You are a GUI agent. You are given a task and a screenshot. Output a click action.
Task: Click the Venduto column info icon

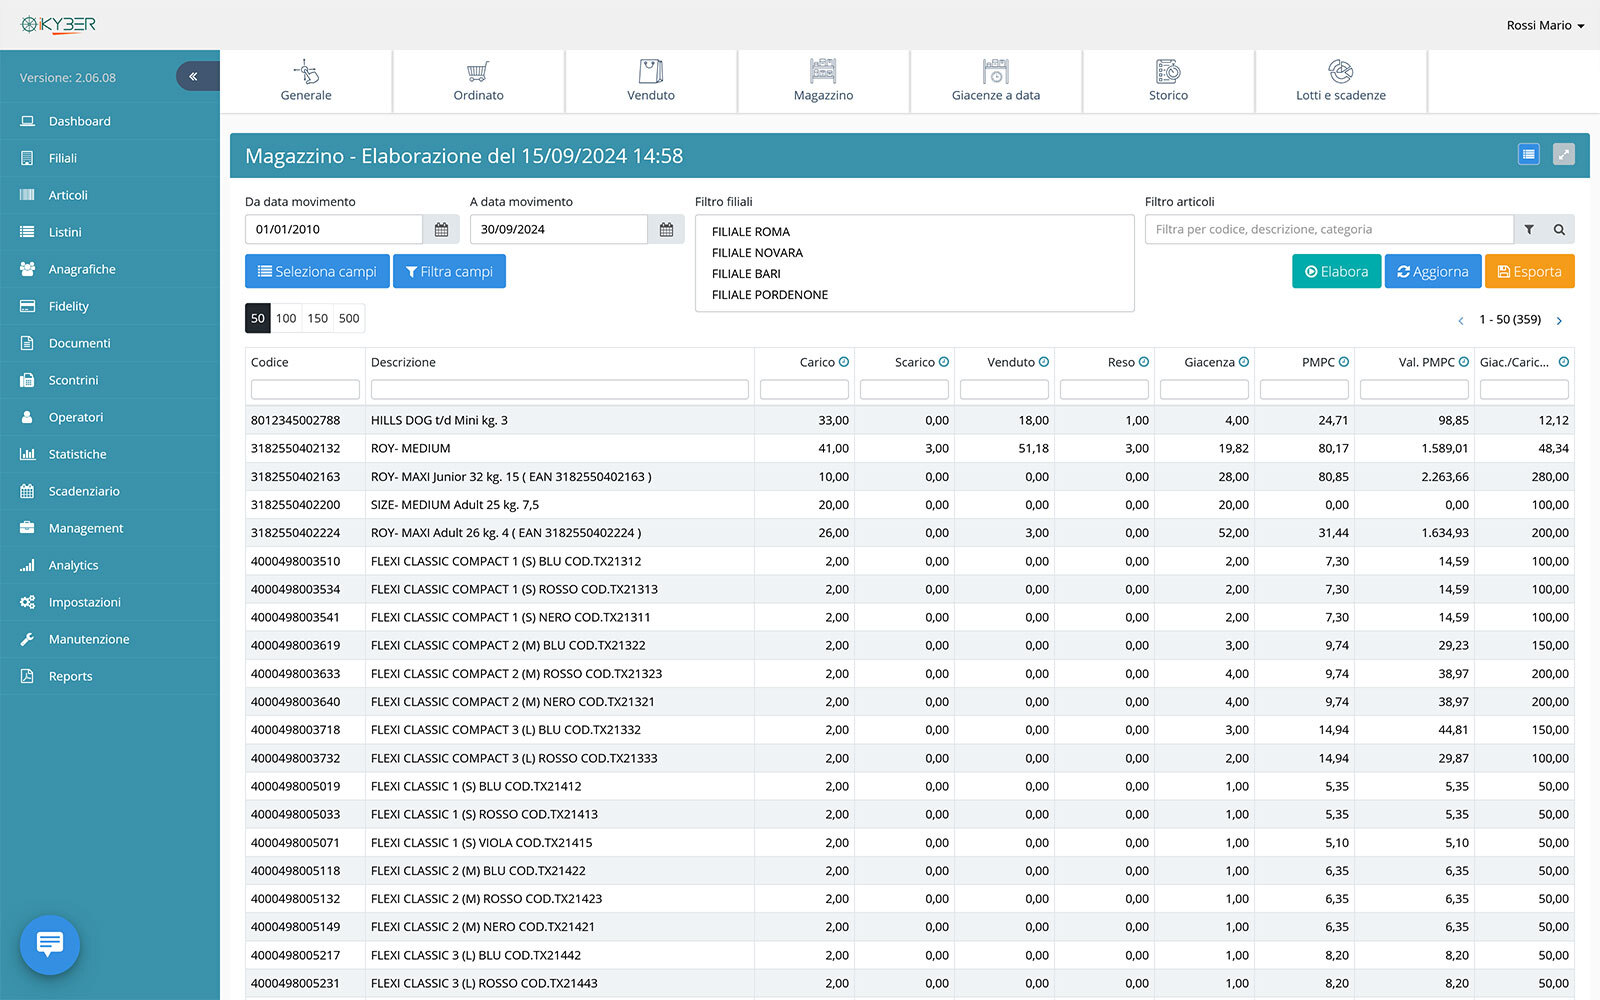tap(1044, 362)
